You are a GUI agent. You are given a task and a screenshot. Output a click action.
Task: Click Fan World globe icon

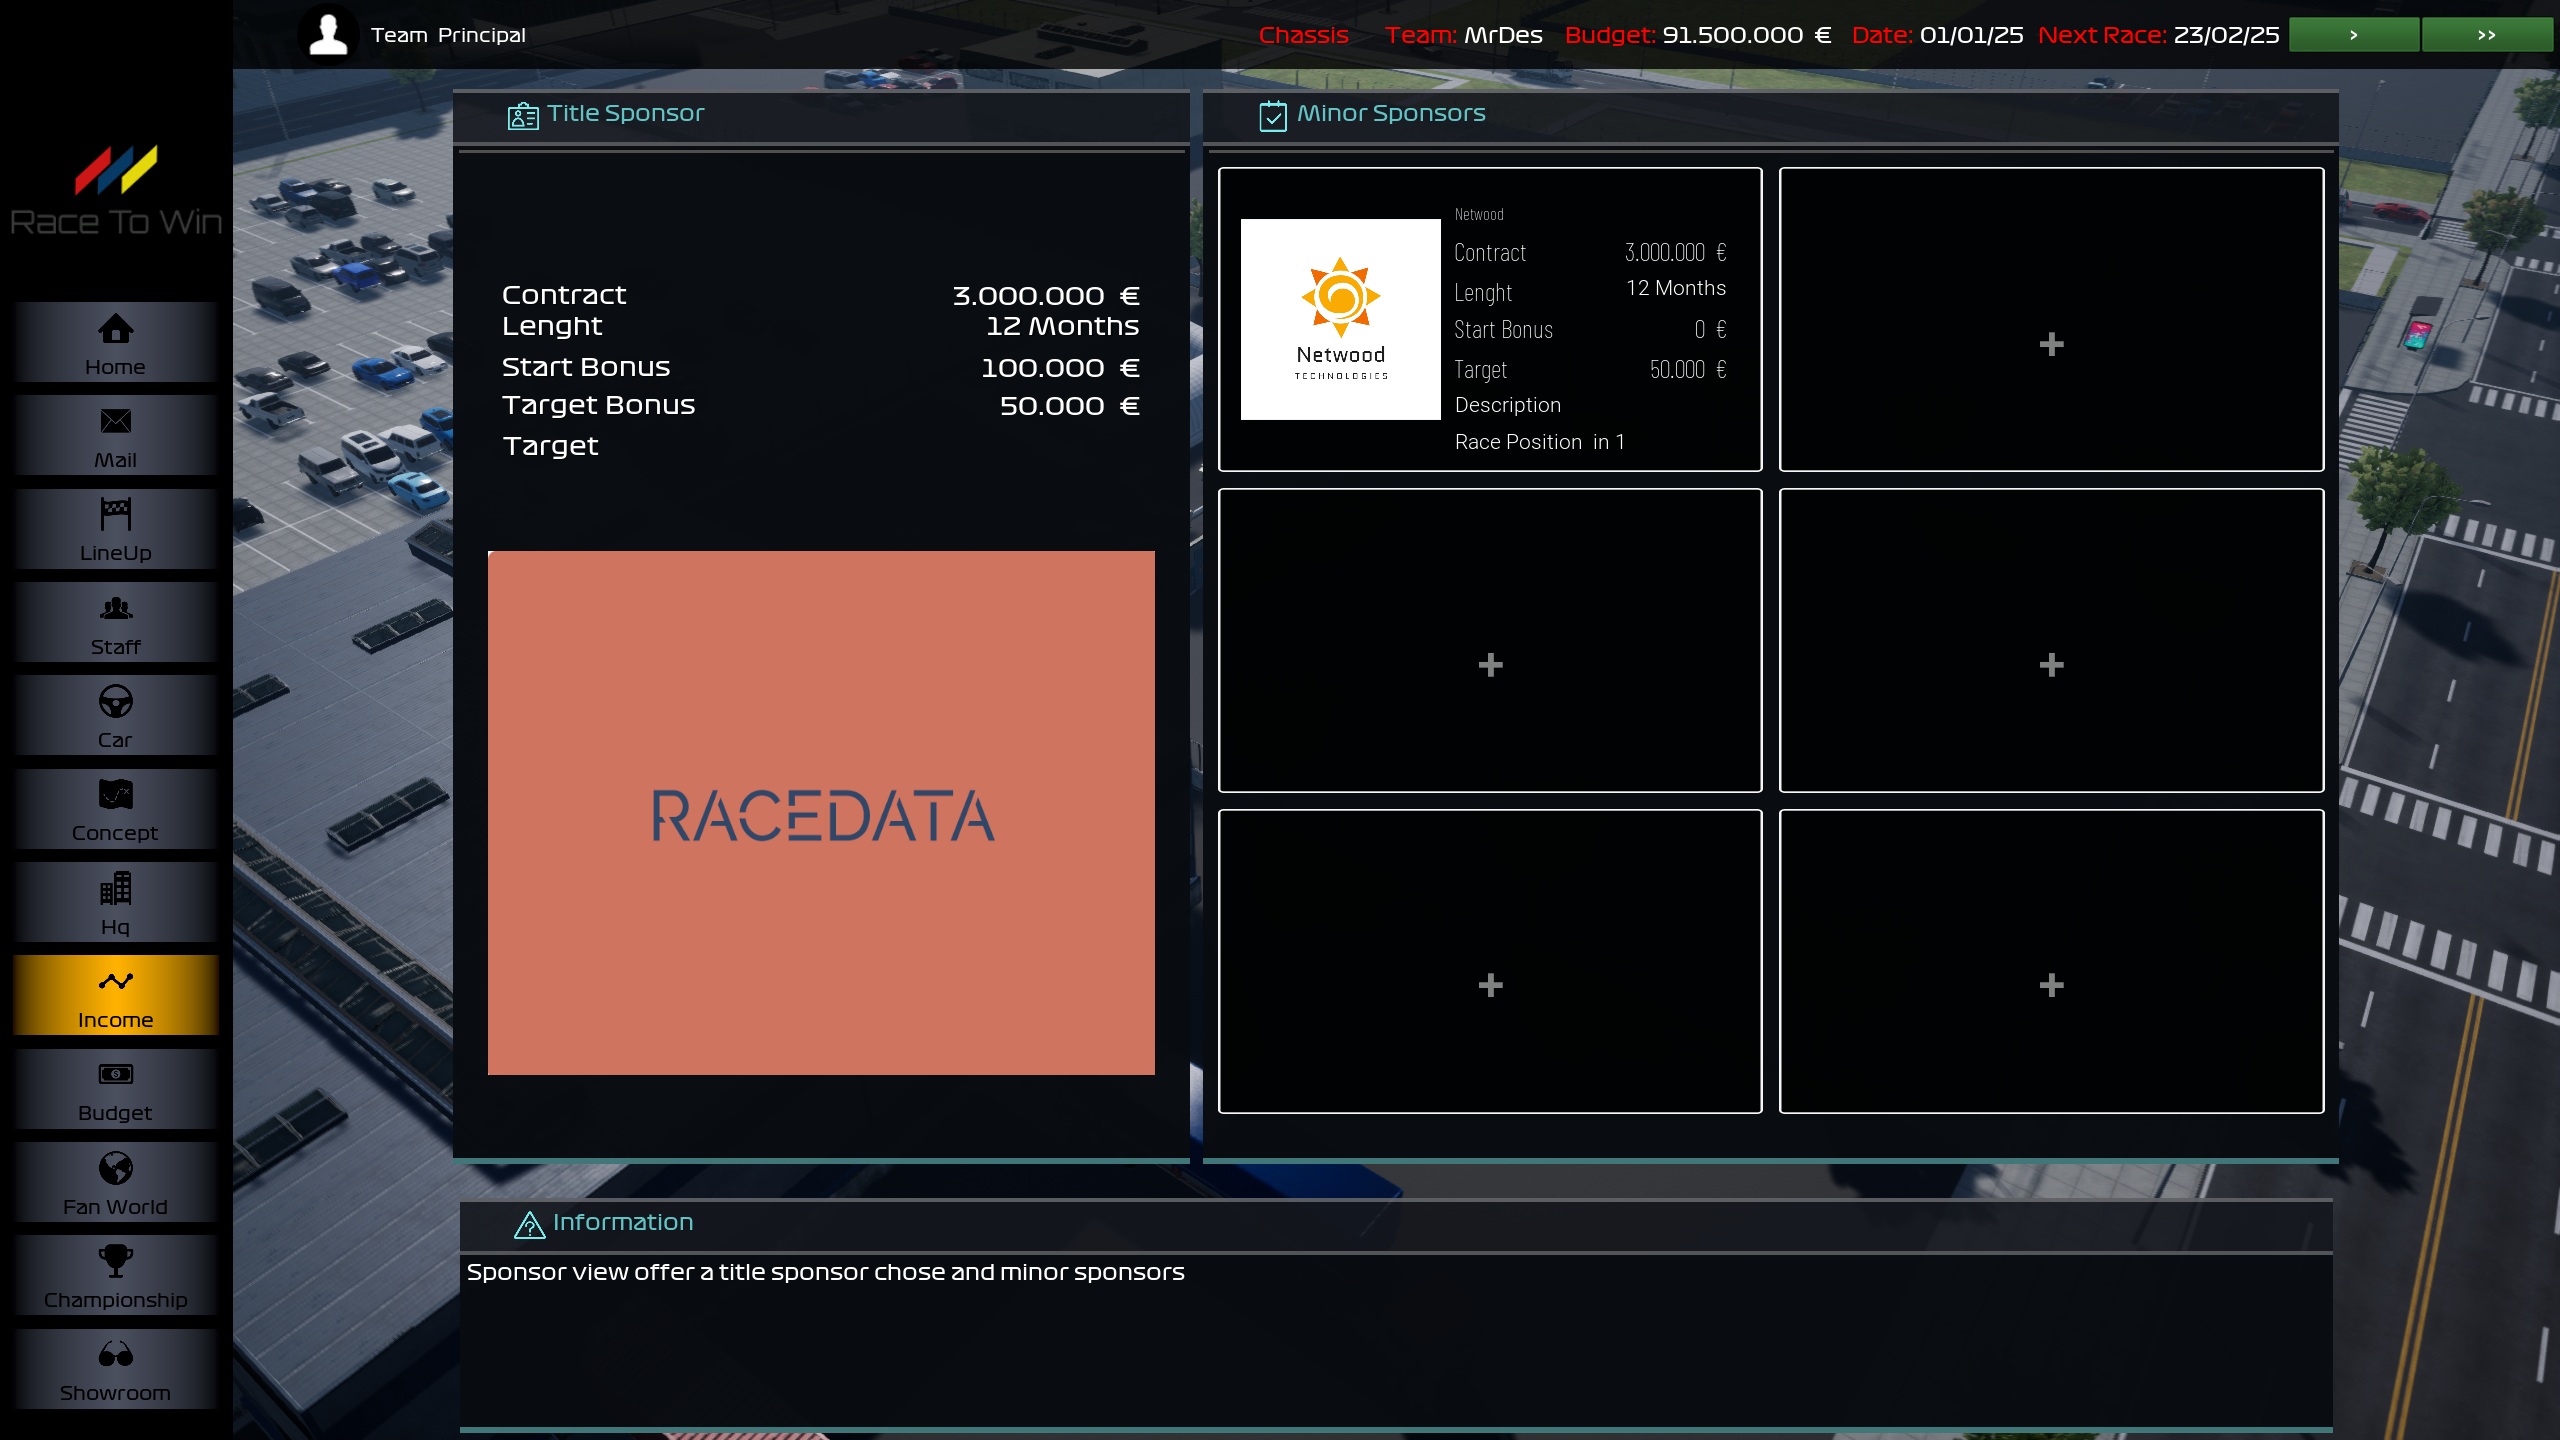click(x=115, y=1168)
